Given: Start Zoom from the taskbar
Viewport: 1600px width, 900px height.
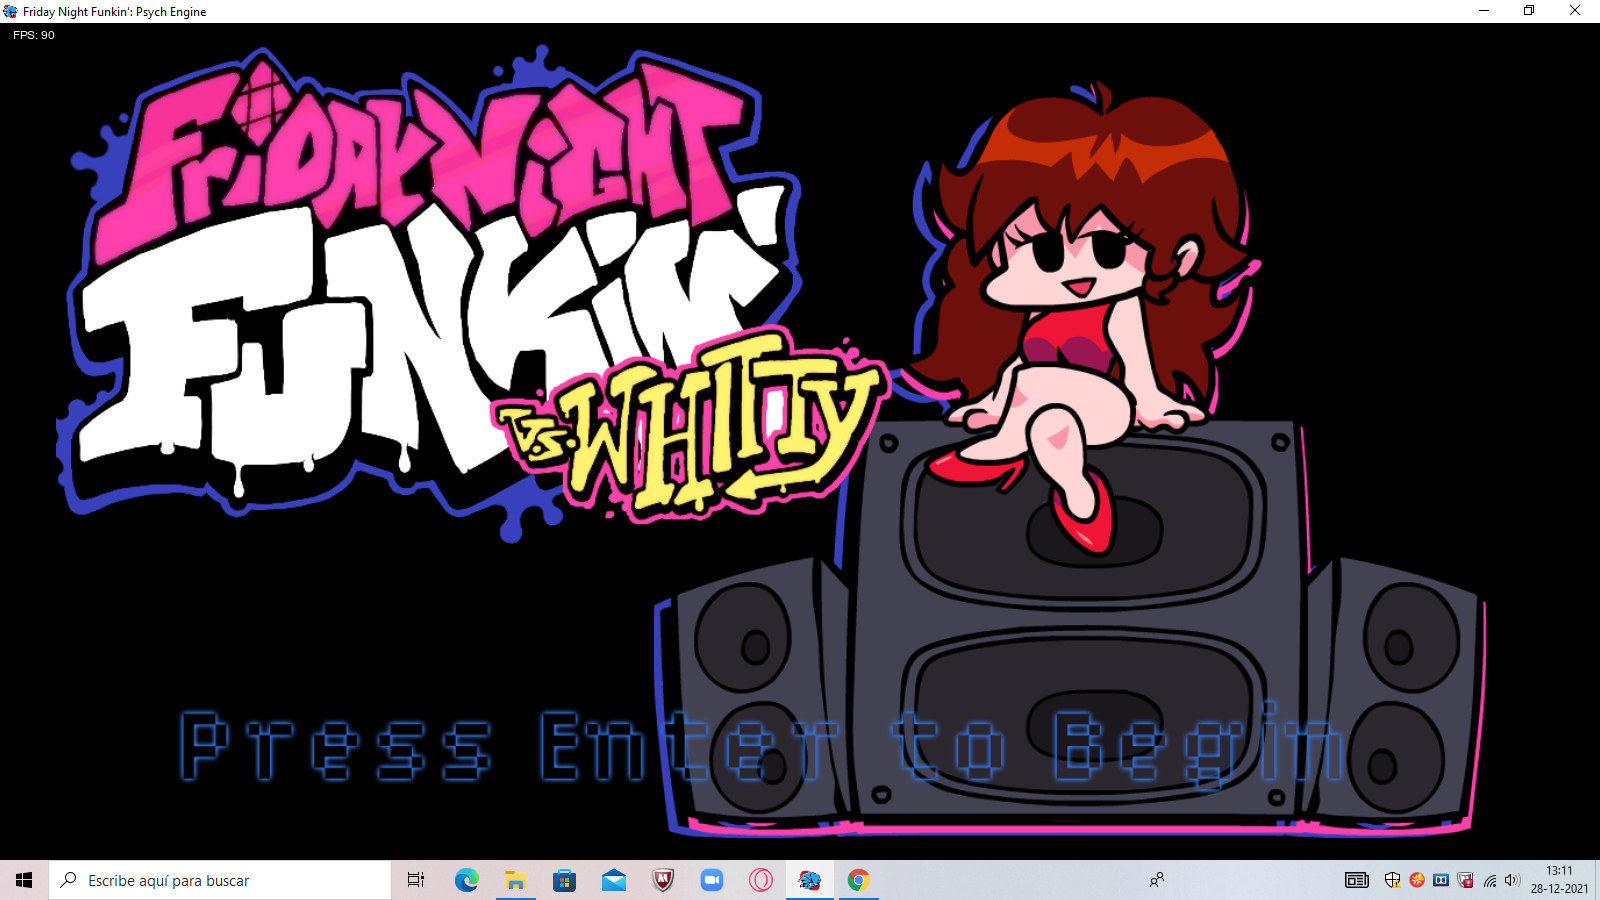Looking at the screenshot, I should click(711, 881).
